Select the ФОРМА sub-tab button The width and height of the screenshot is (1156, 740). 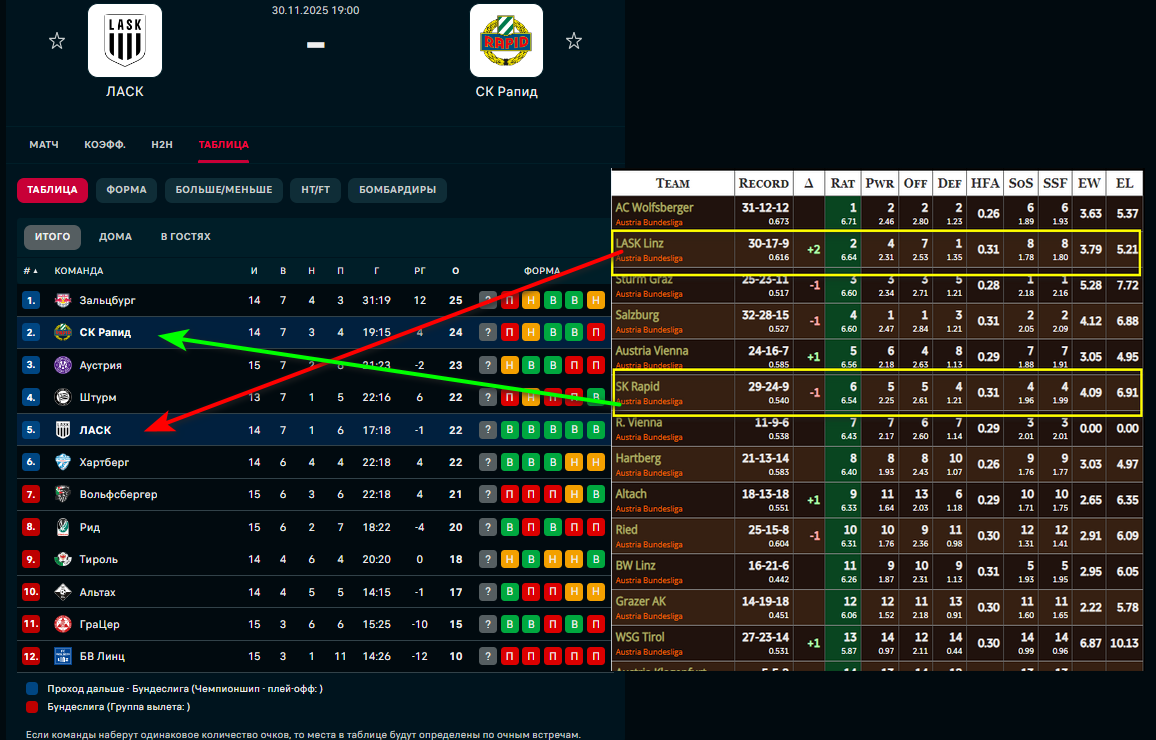pyautogui.click(x=127, y=190)
